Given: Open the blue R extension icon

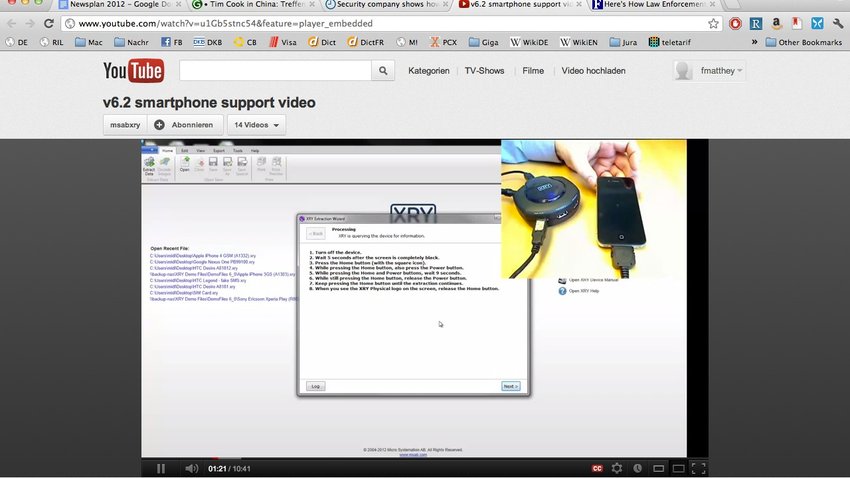Looking at the screenshot, I should pyautogui.click(x=756, y=23).
